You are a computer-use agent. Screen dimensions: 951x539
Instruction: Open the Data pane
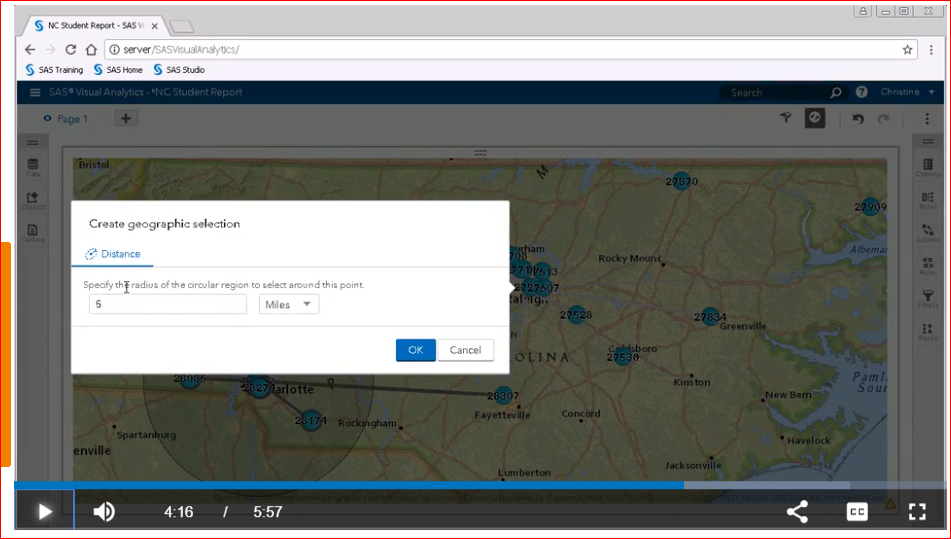33,167
